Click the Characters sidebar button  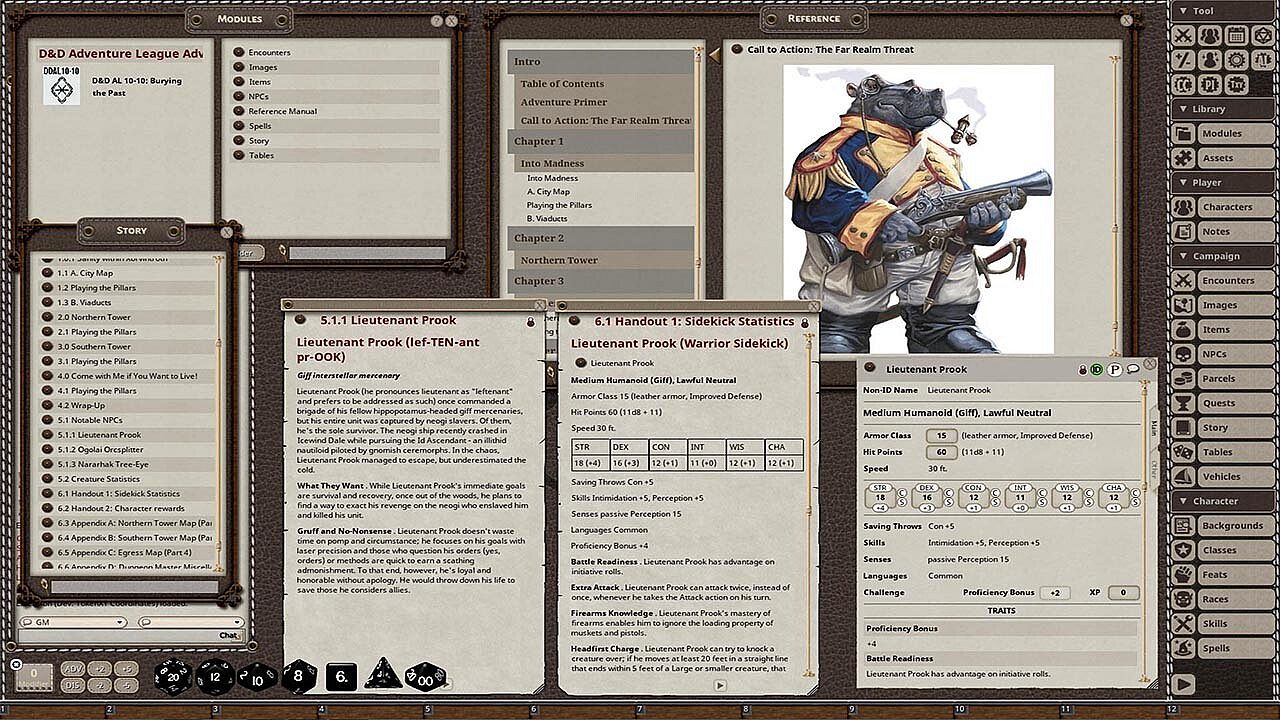1184,207
